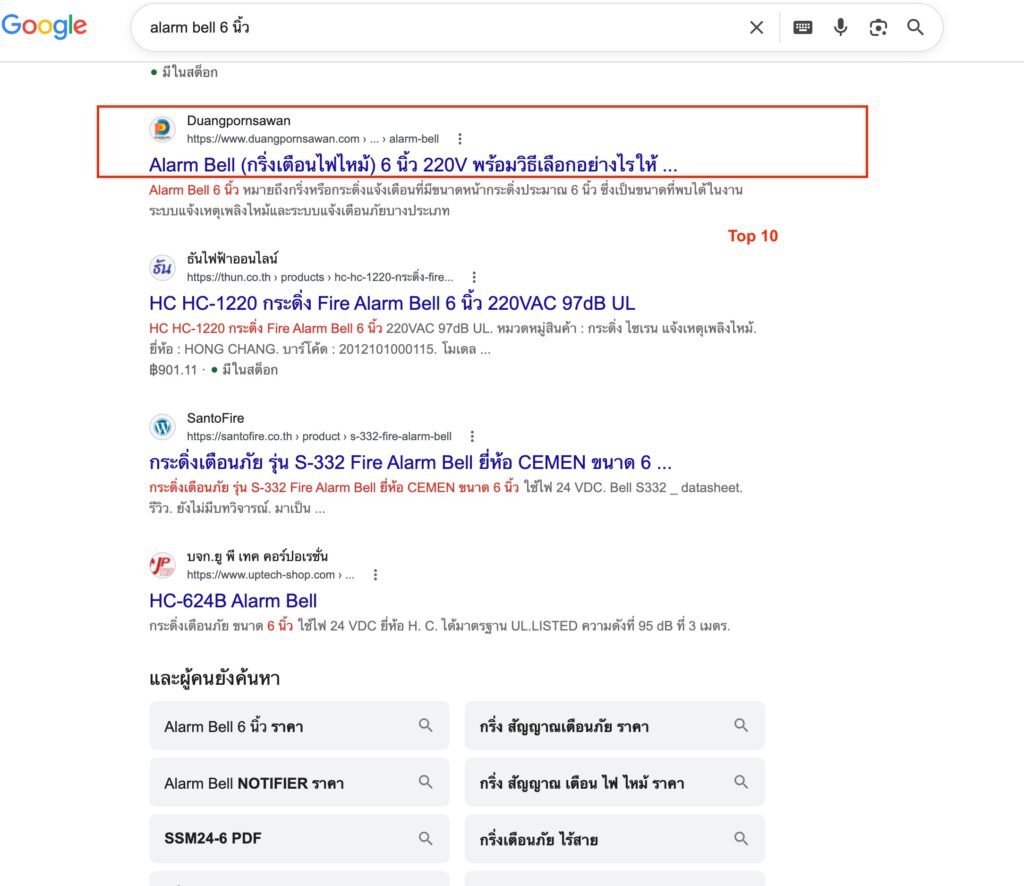Open Alarm Bell (กริ่งเตือนไฟไหม้) 6 นิ้ว 220V result
The width and height of the screenshot is (1024, 886).
(x=413, y=165)
